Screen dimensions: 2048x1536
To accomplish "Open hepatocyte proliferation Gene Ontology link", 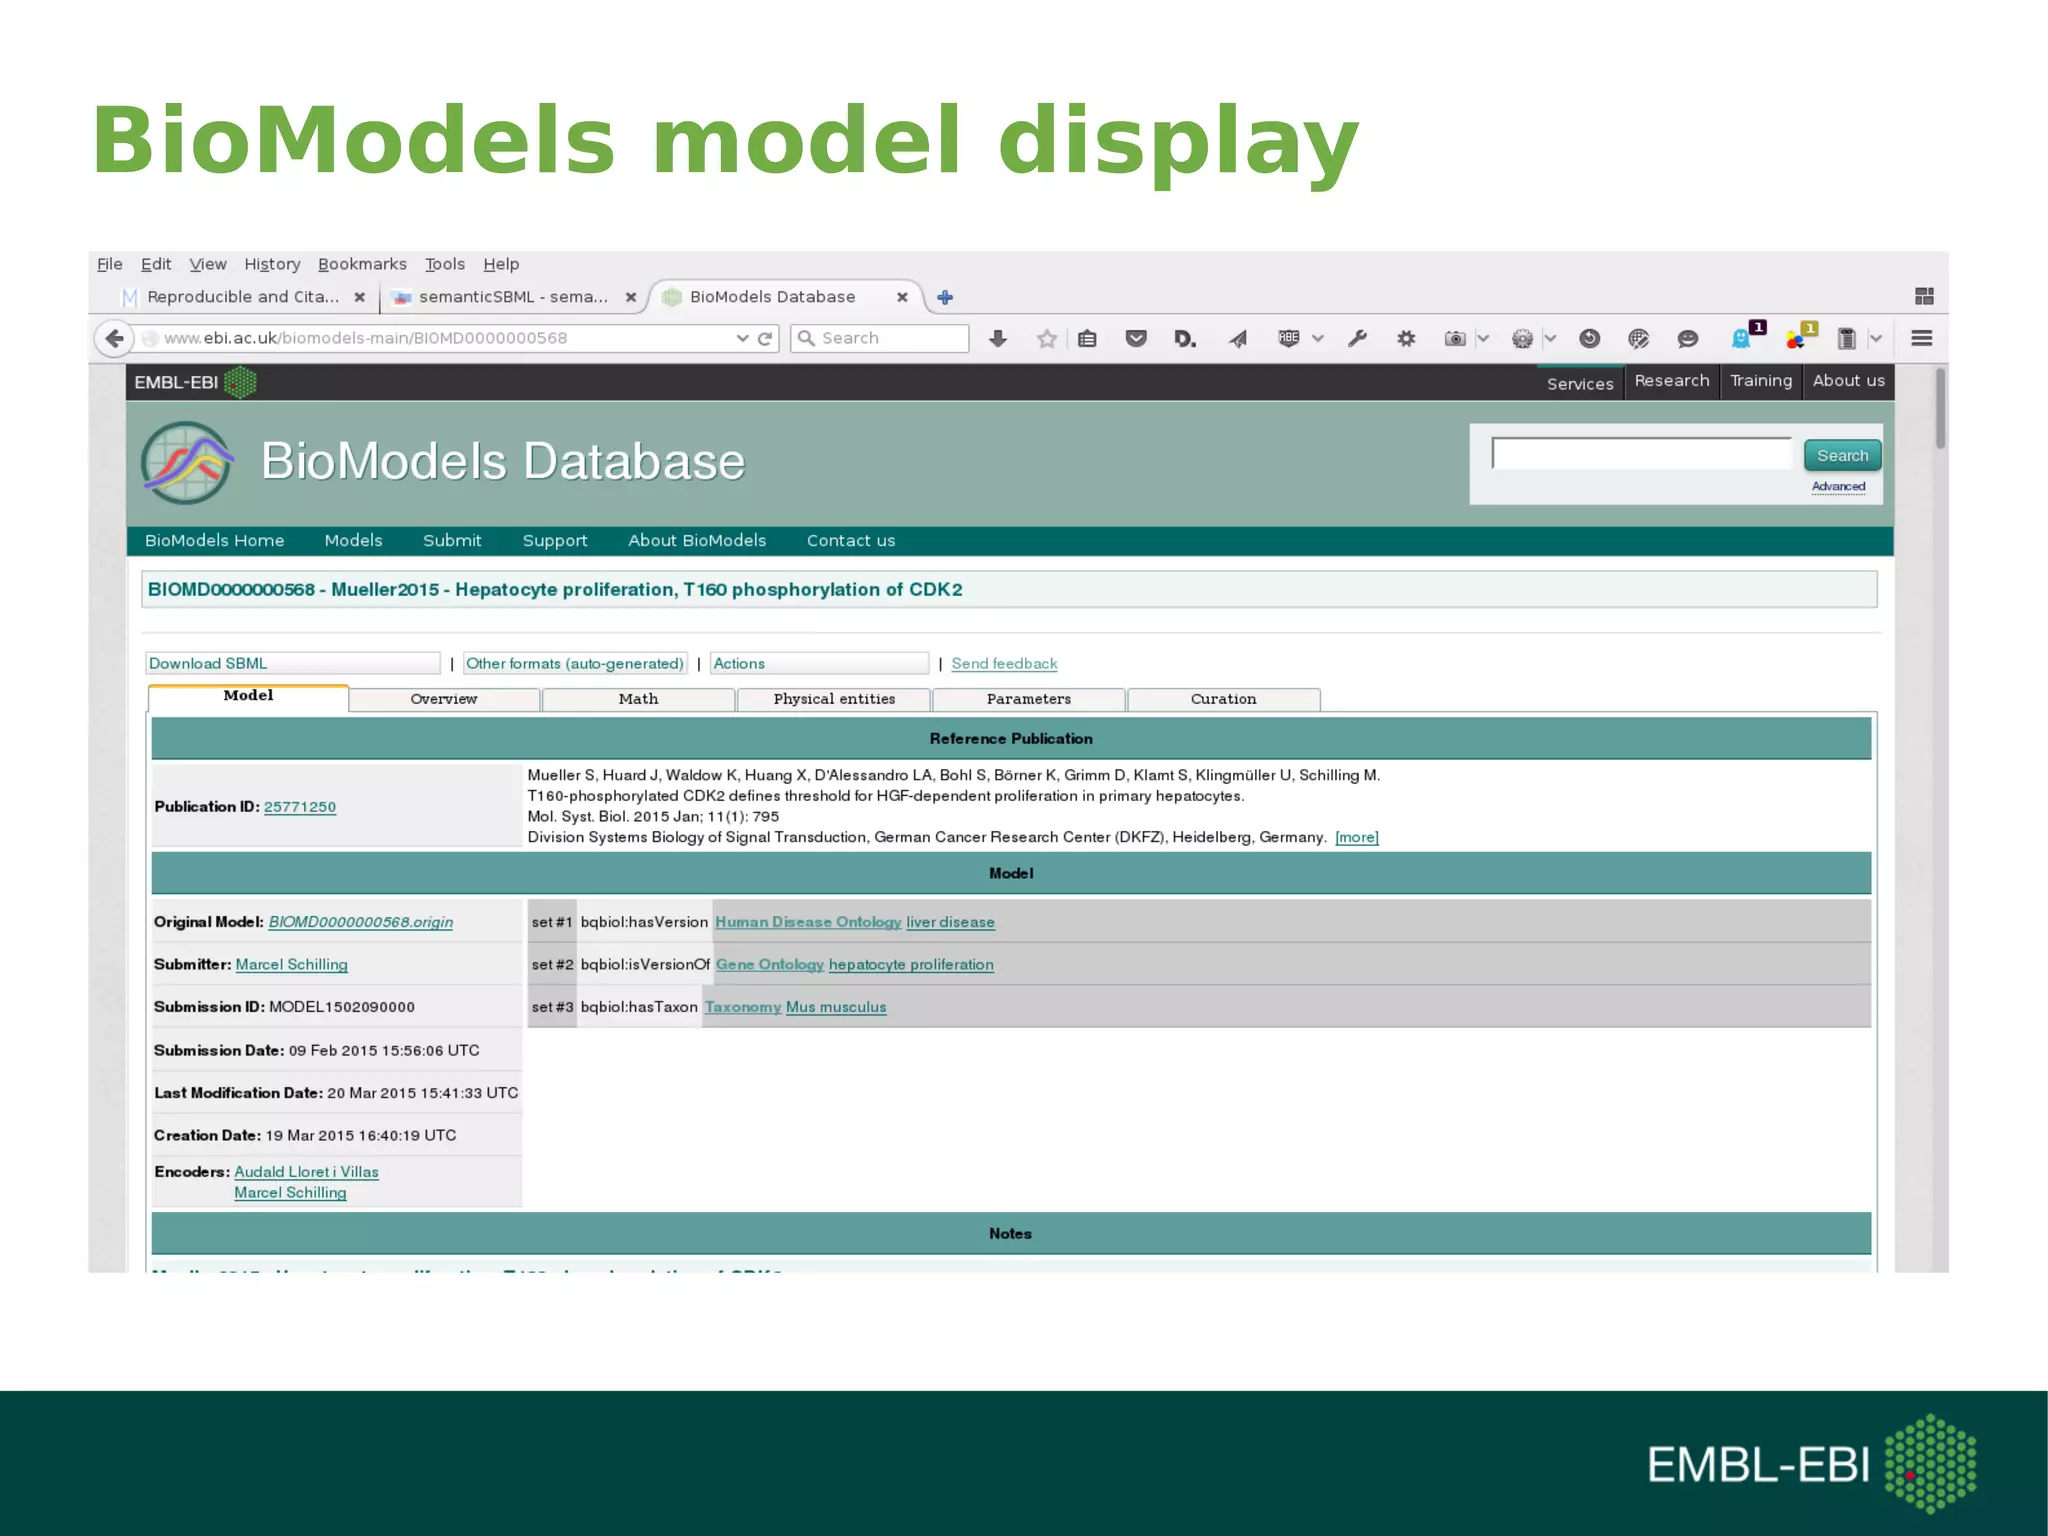I will point(911,965).
